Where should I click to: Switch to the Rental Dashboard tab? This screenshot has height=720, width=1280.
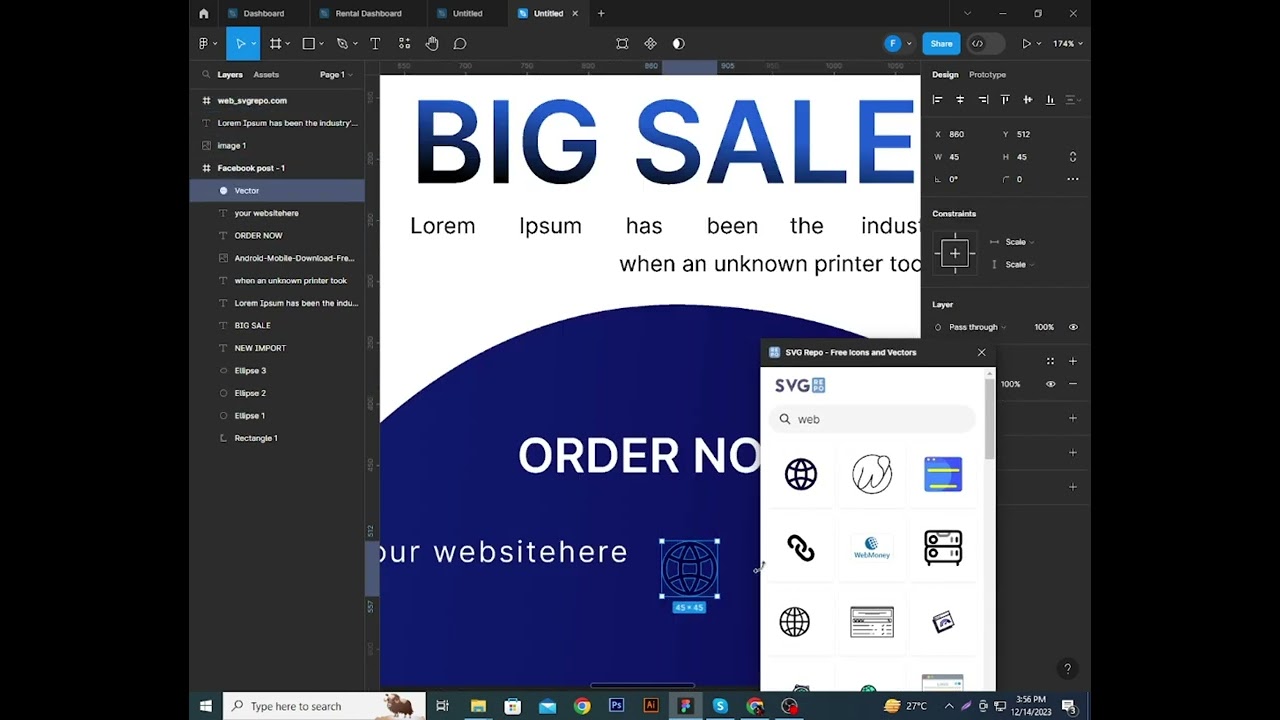tap(368, 13)
